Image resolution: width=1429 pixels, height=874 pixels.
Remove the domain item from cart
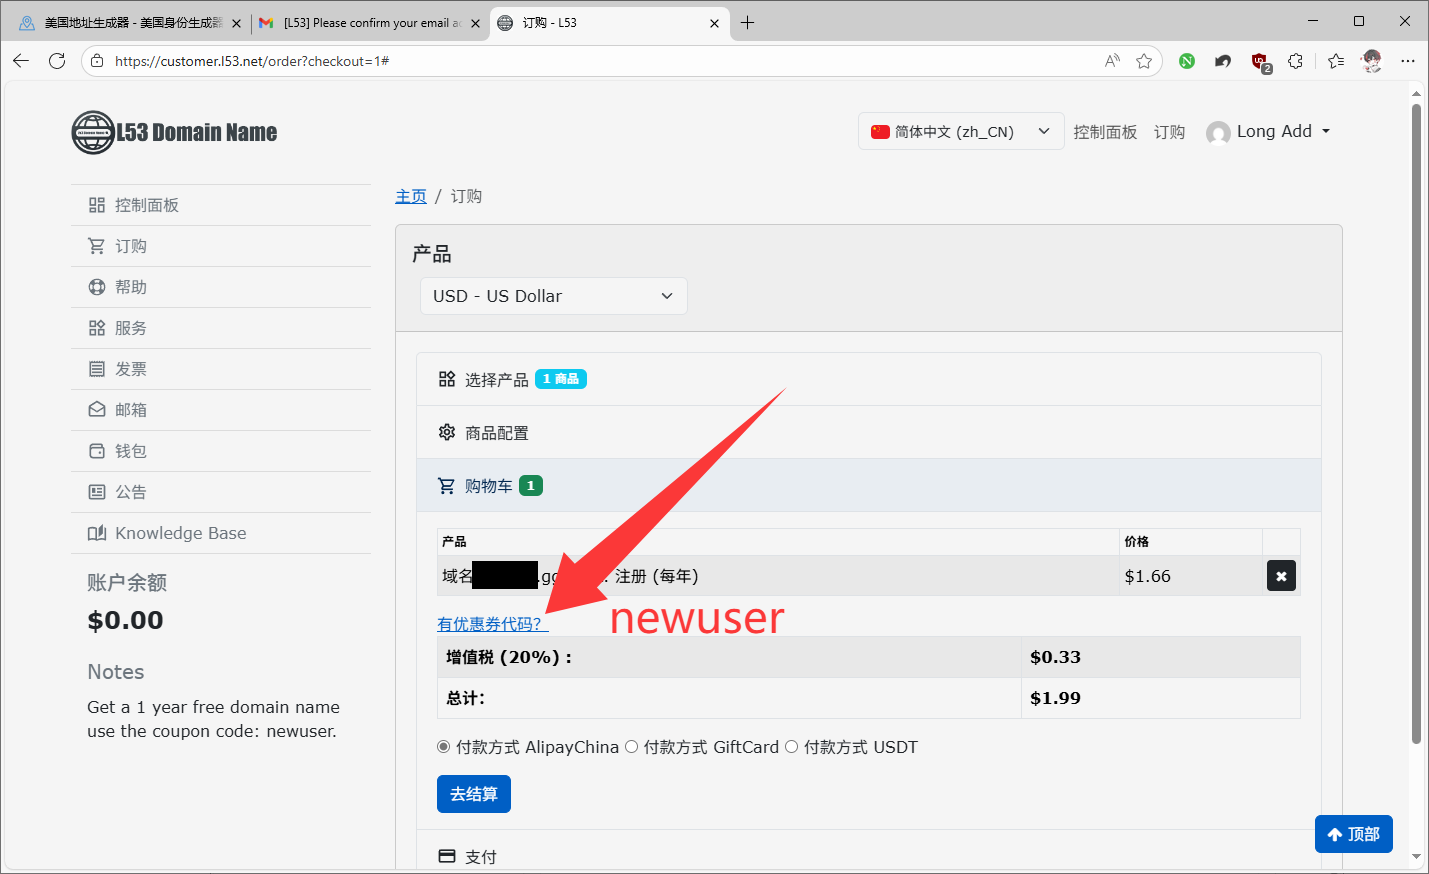tap(1281, 576)
